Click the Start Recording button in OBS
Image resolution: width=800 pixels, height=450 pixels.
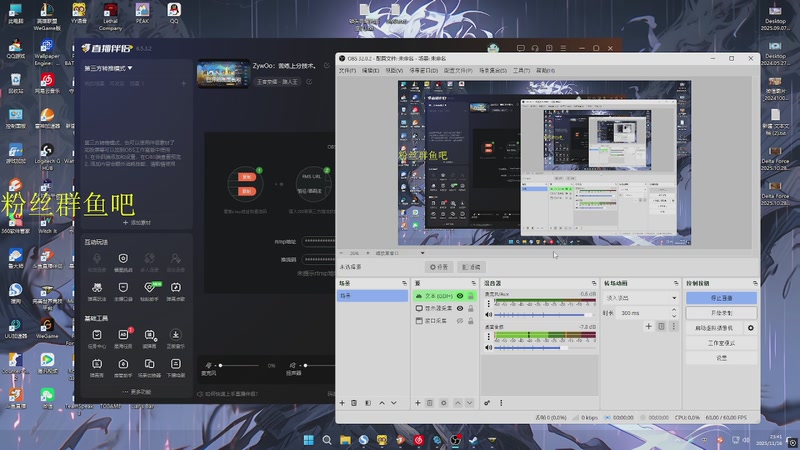(721, 313)
